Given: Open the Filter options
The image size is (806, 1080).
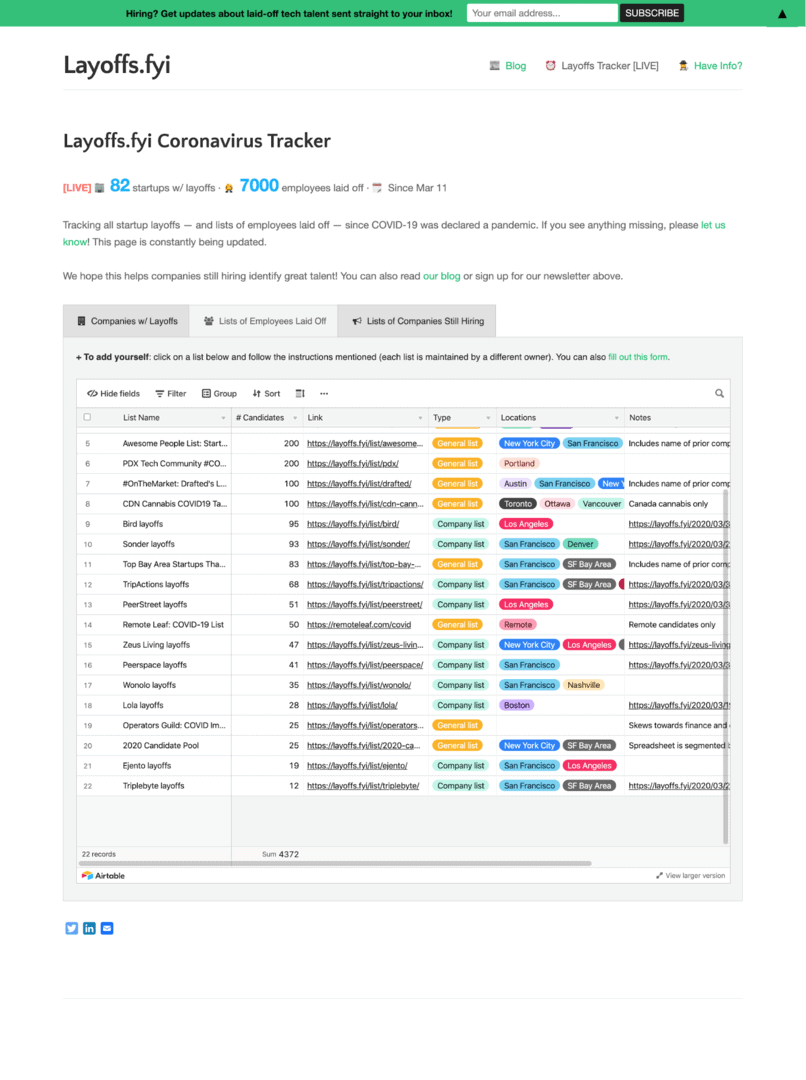Looking at the screenshot, I should [170, 393].
